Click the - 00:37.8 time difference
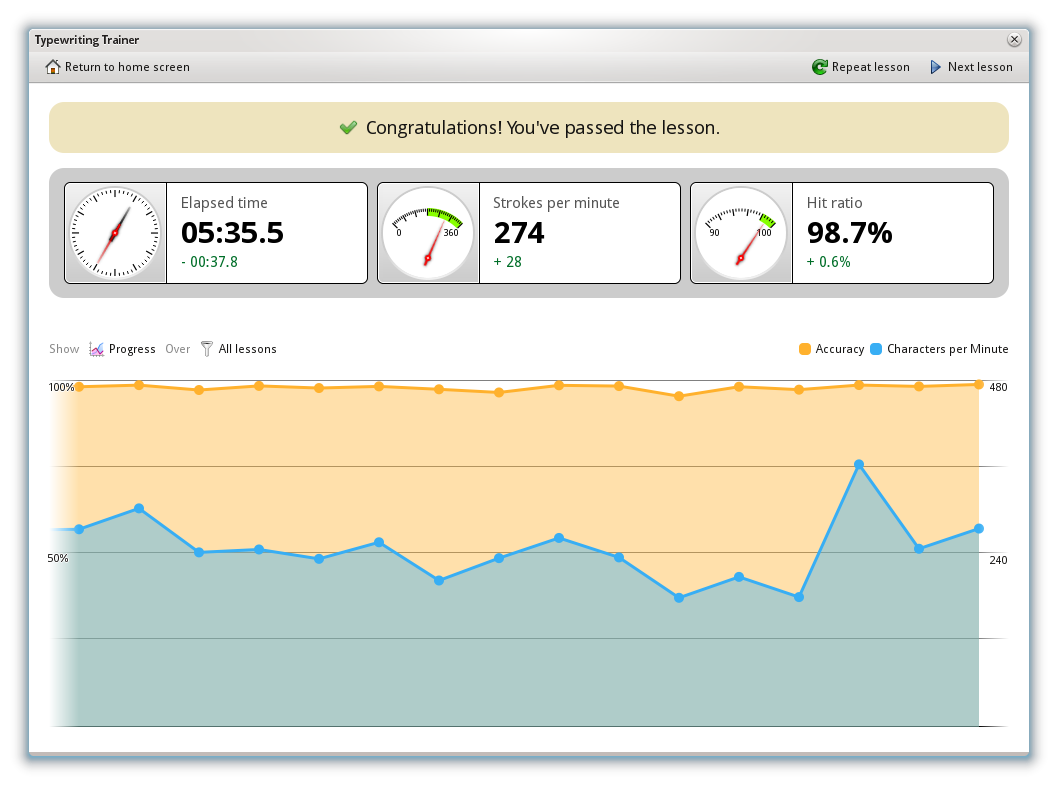Screen dimensions: 1058x785 pyautogui.click(x=209, y=262)
